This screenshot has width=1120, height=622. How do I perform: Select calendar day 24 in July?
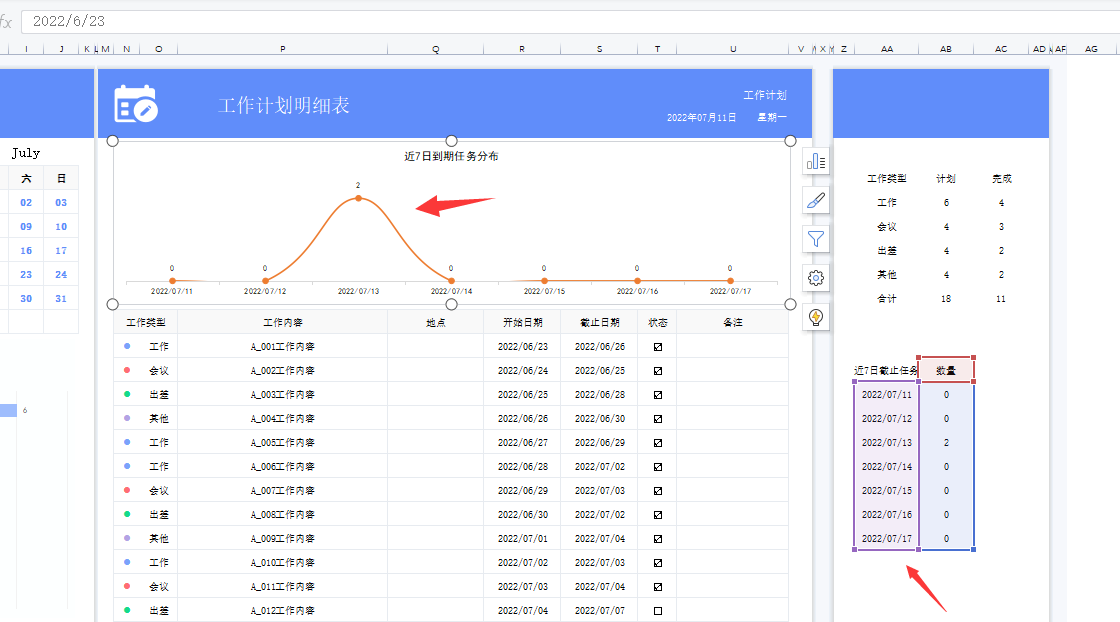pyautogui.click(x=61, y=274)
